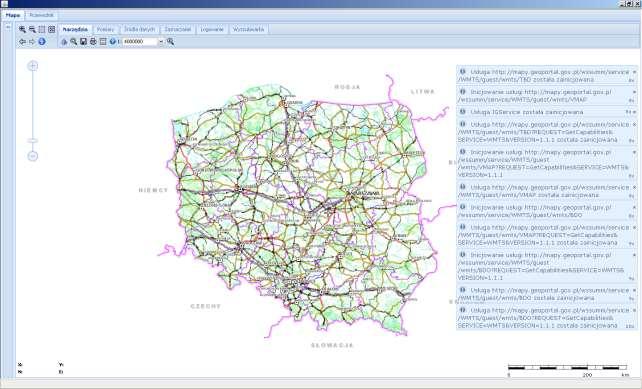Click the save map floppy icon

tap(84, 41)
